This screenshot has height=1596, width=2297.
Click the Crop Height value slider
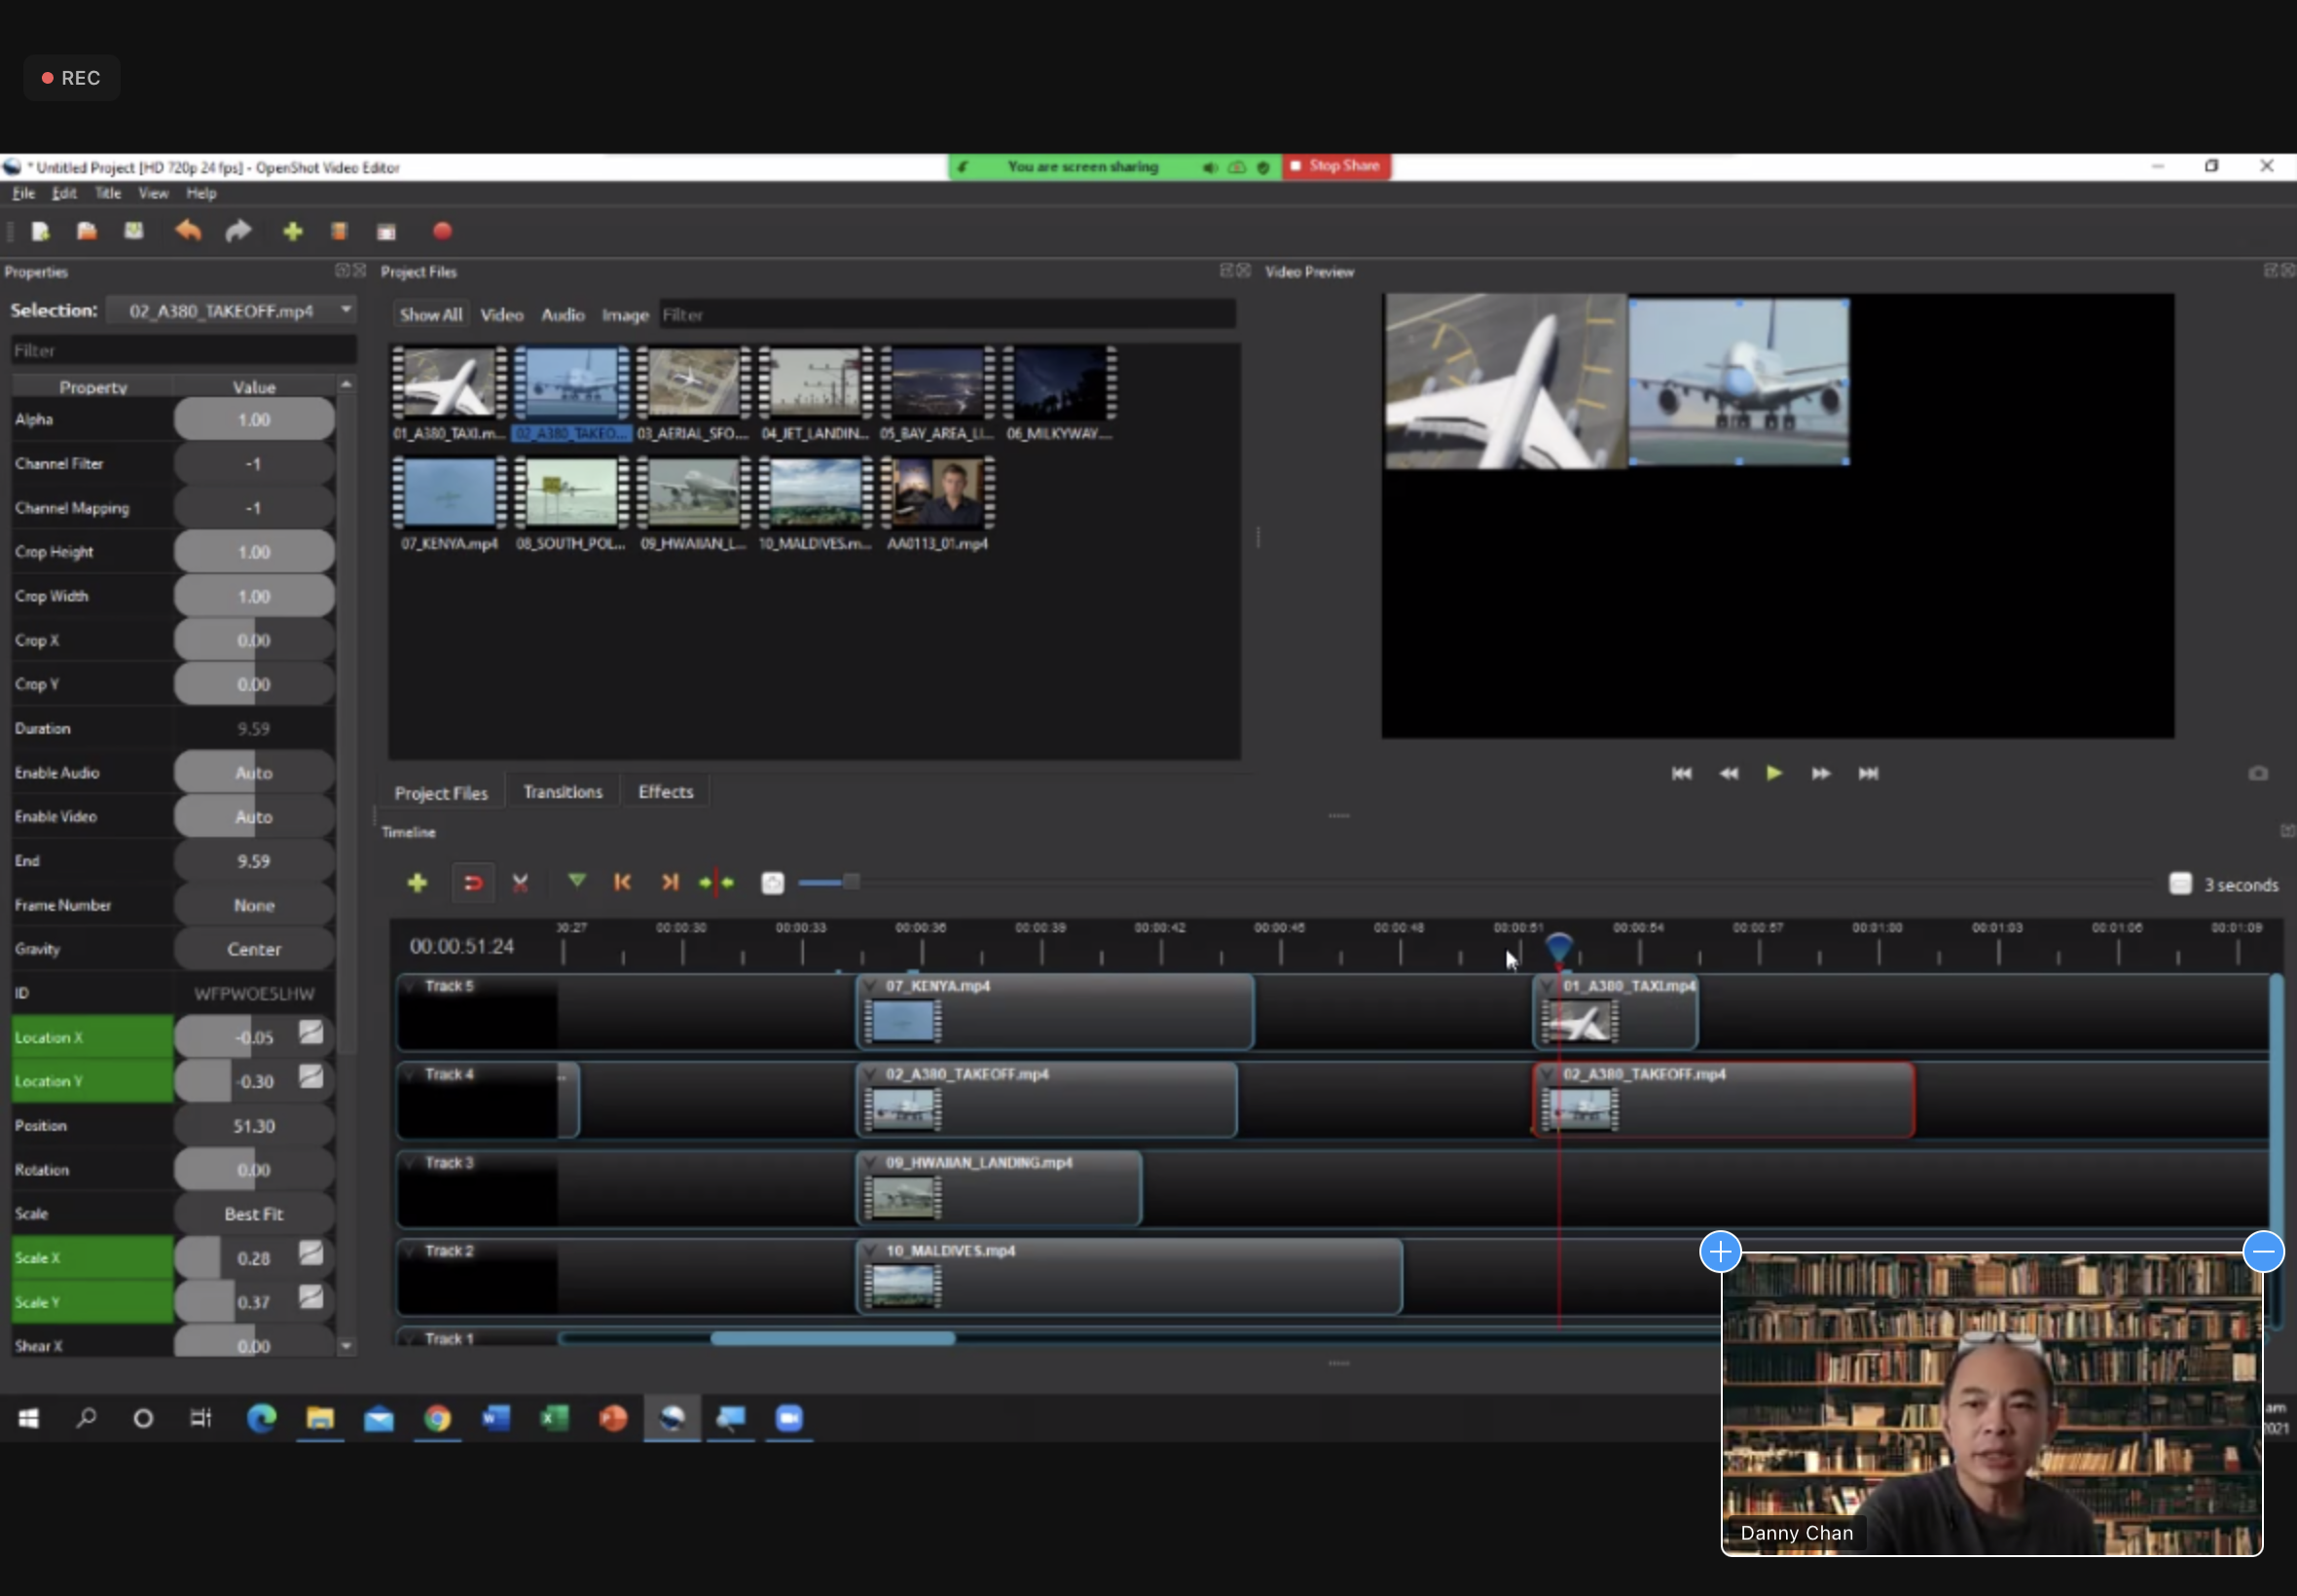click(254, 552)
